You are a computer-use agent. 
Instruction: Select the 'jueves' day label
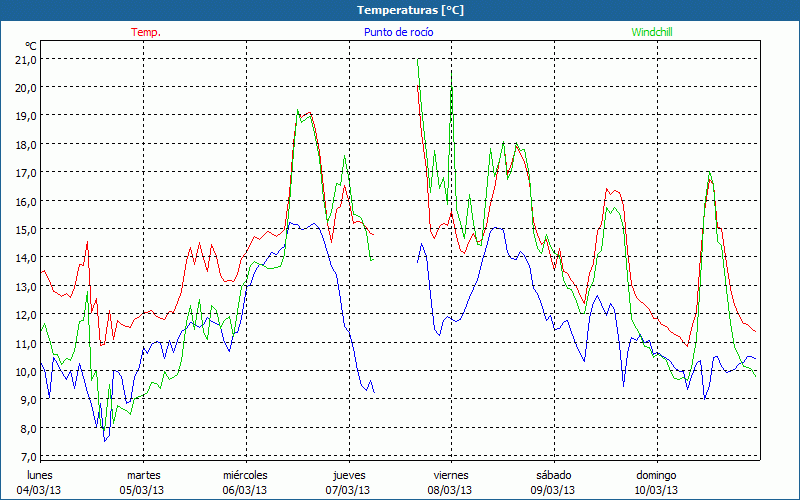(348, 475)
